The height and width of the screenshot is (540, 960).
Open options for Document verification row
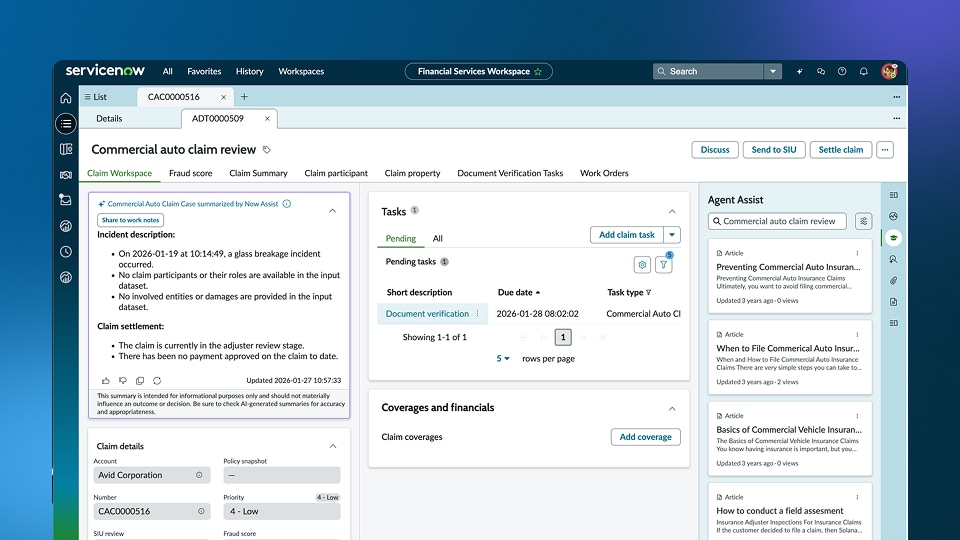(478, 313)
